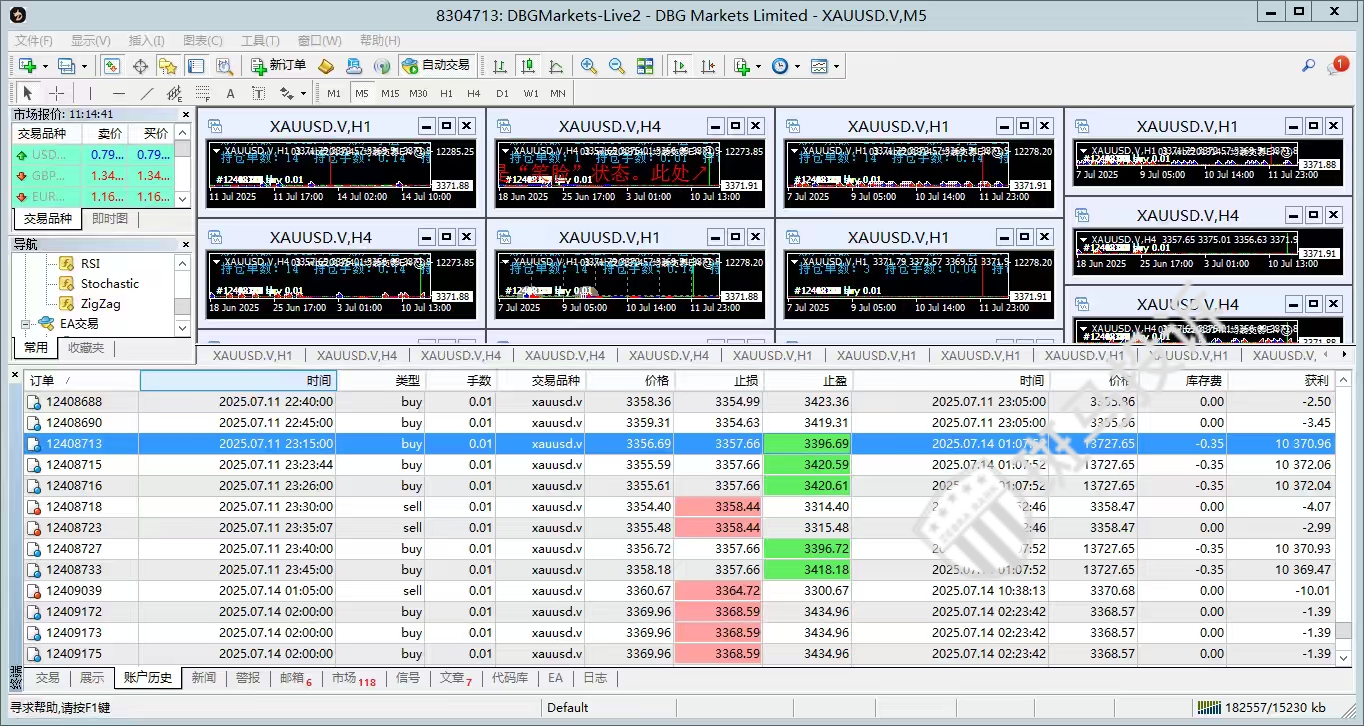
Task: Open the Profiles dropdown arrow
Action: (84, 66)
